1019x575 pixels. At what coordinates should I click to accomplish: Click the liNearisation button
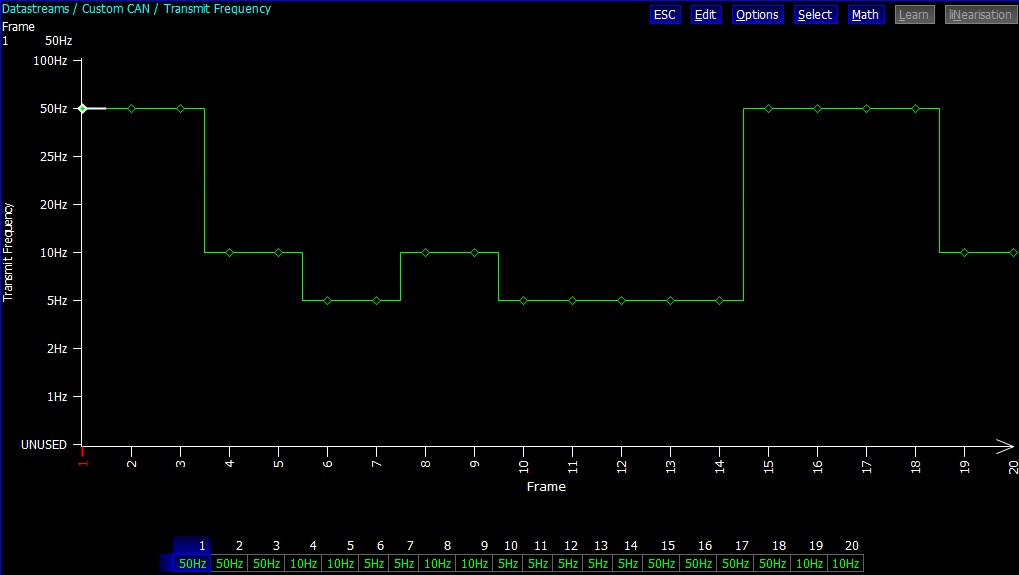[x=979, y=15]
